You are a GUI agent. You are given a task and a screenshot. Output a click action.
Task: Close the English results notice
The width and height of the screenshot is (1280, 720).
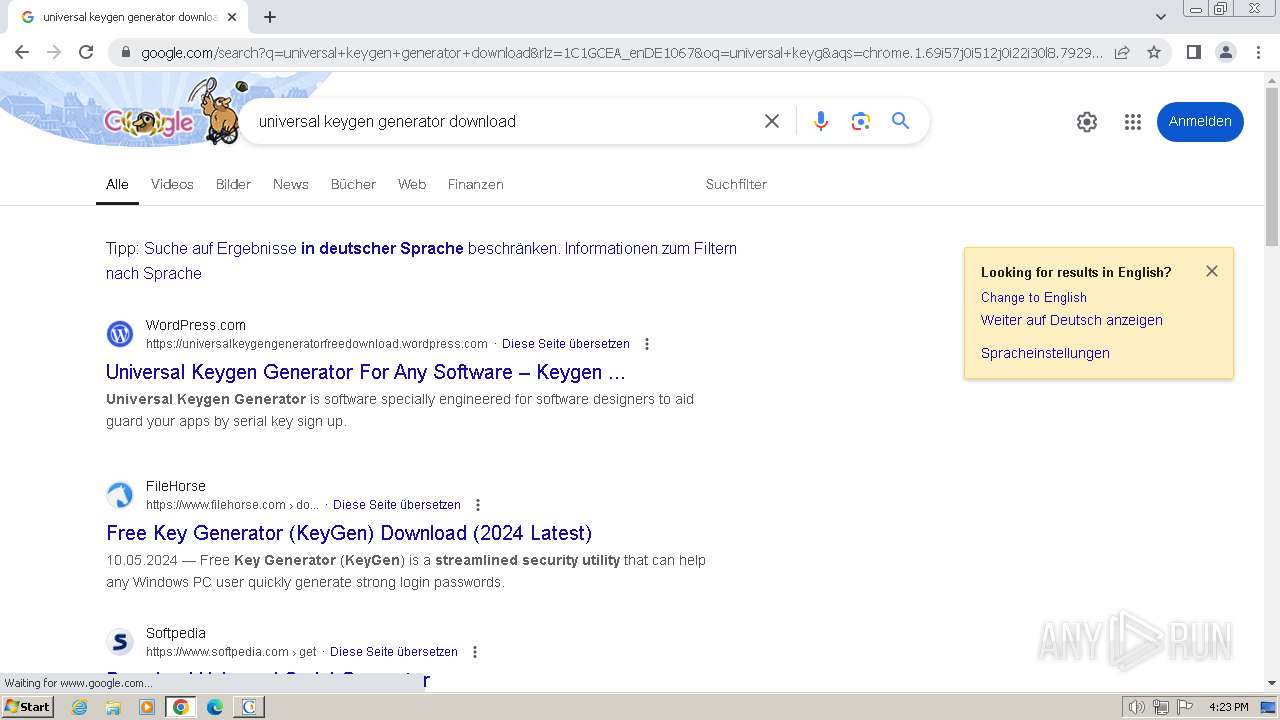coord(1212,271)
